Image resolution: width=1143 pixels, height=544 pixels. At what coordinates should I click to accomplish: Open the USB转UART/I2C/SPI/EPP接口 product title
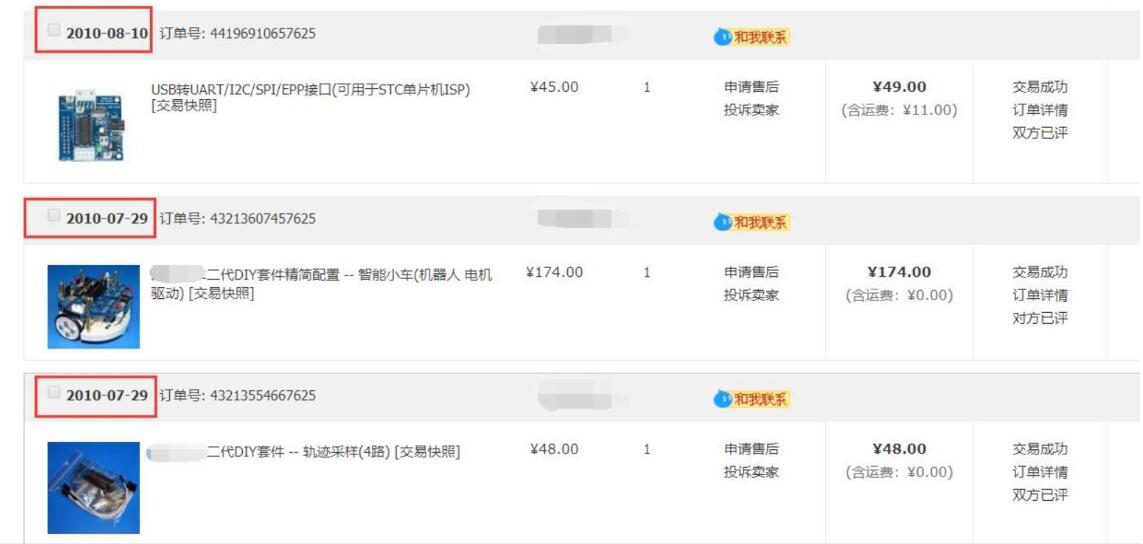pos(310,90)
